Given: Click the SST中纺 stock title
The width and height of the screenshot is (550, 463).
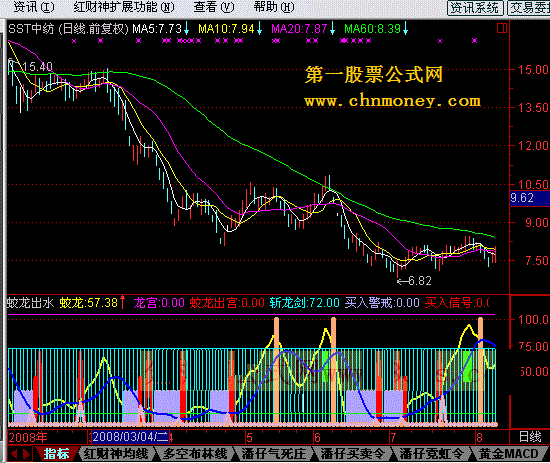Looking at the screenshot, I should 31,29.
